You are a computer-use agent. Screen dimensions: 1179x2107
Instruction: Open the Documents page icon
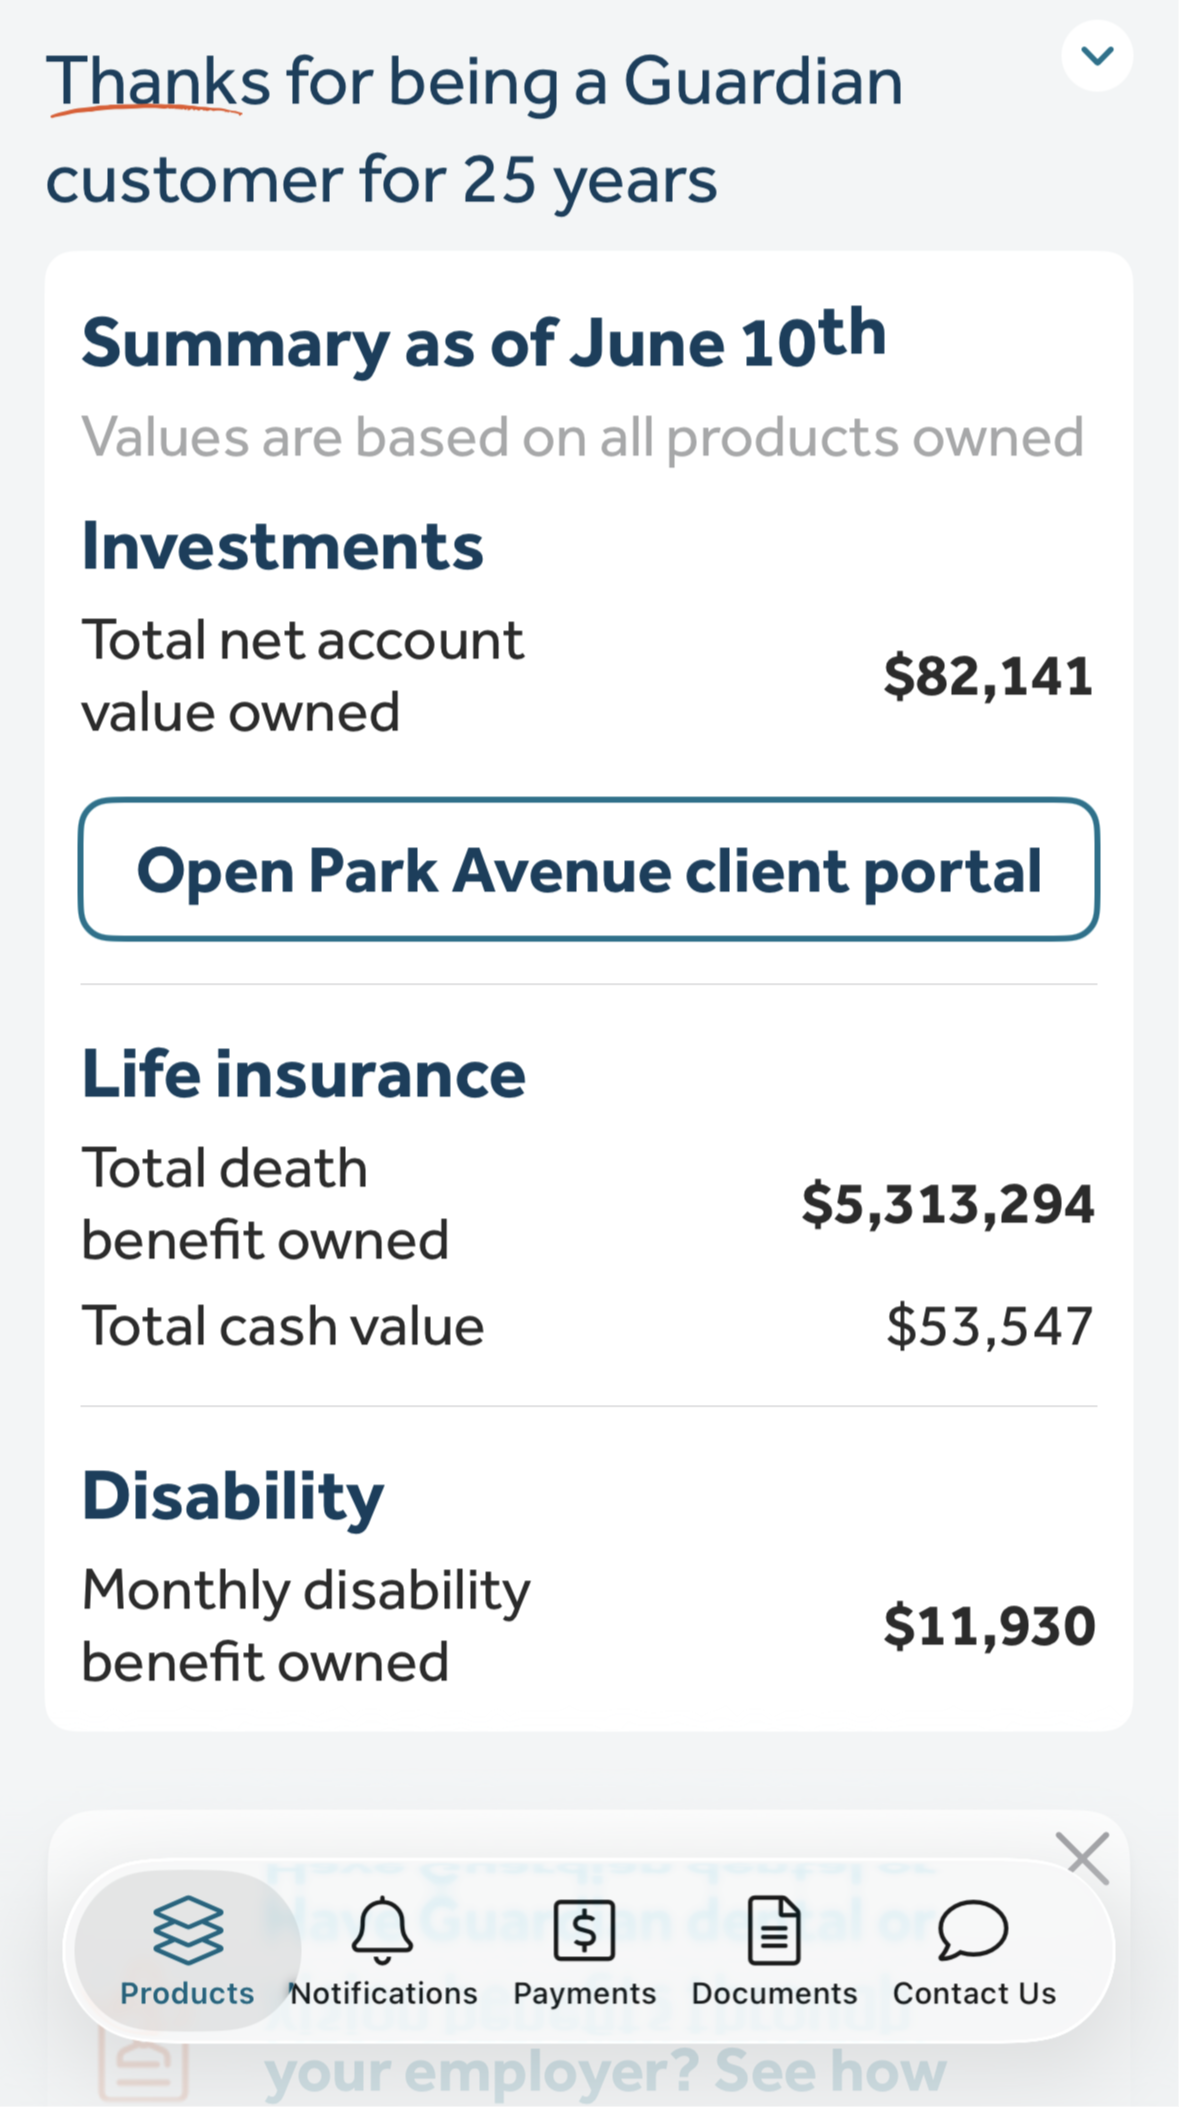coord(774,1930)
